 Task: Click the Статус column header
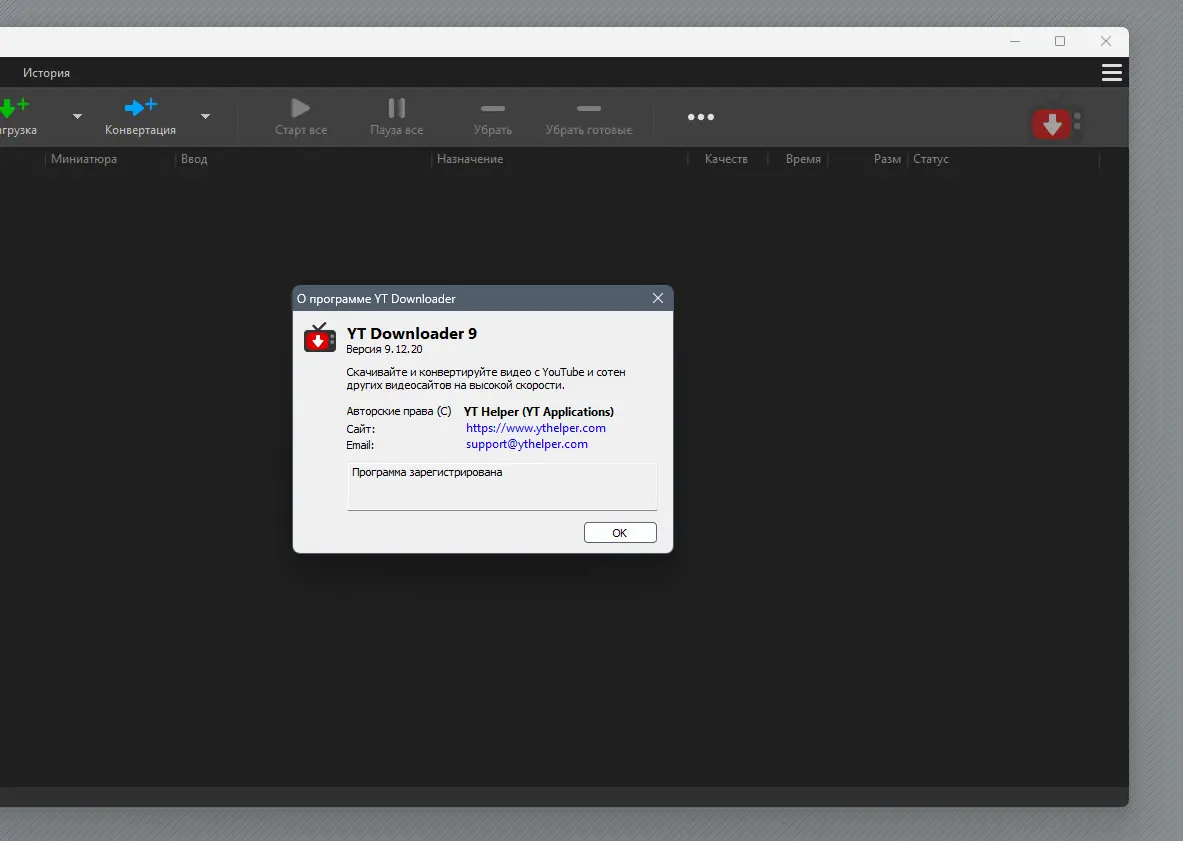pyautogui.click(x=930, y=159)
